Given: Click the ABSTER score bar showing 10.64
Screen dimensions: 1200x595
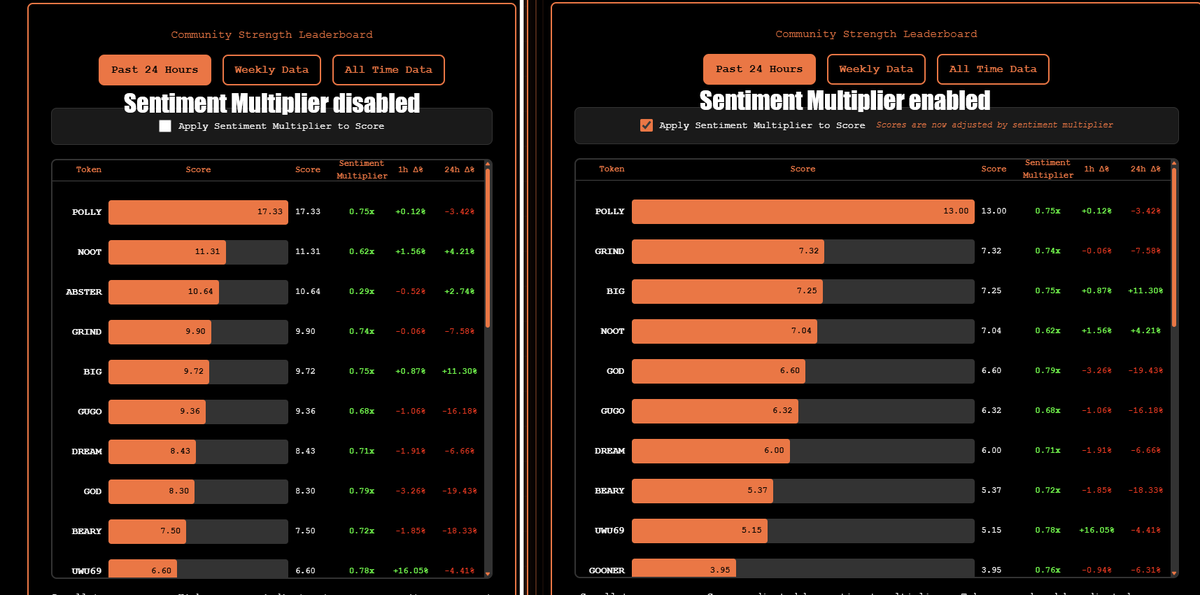Looking at the screenshot, I should [x=164, y=292].
